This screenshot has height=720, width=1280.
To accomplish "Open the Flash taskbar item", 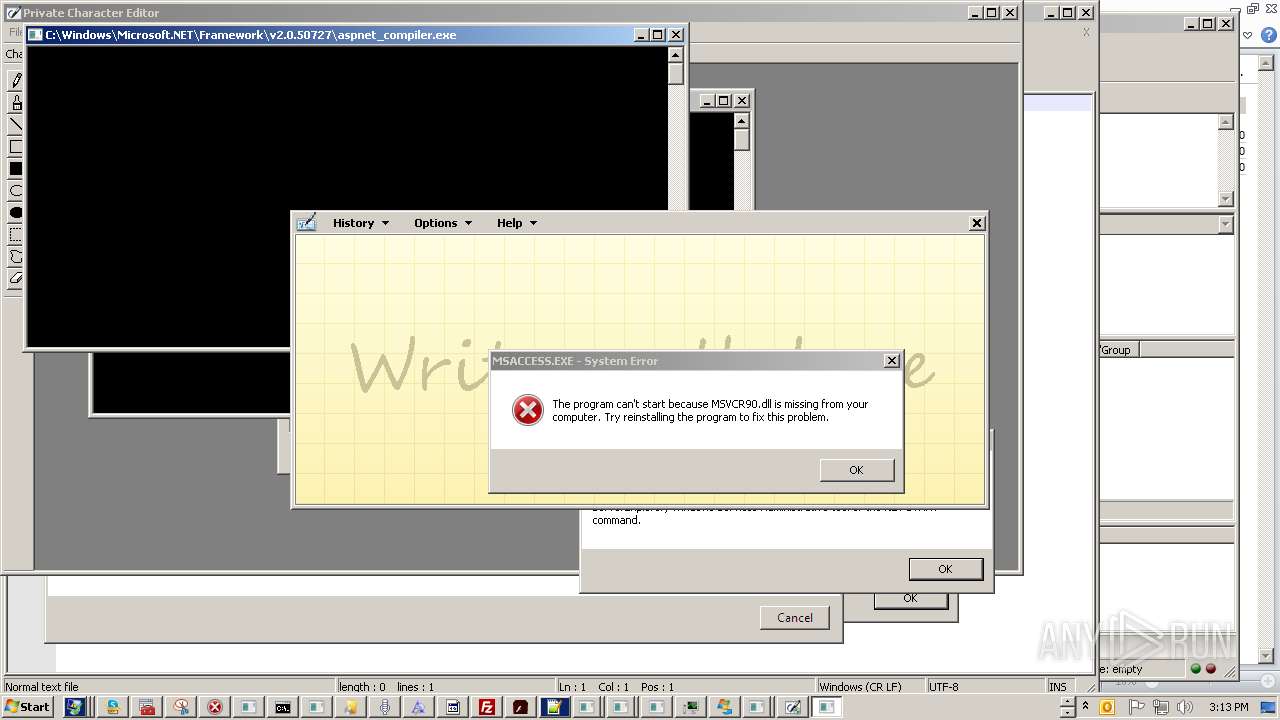I will pyautogui.click(x=520, y=707).
